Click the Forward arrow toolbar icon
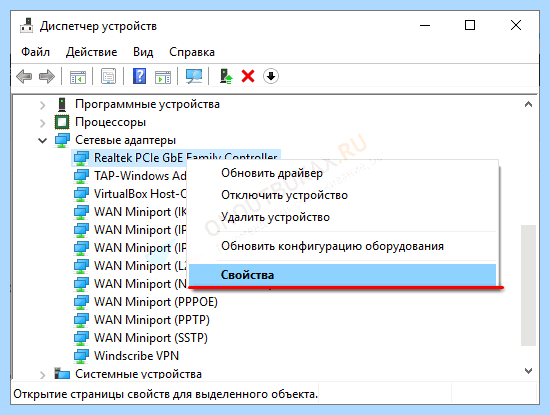The height and width of the screenshot is (415, 550). pos(47,76)
